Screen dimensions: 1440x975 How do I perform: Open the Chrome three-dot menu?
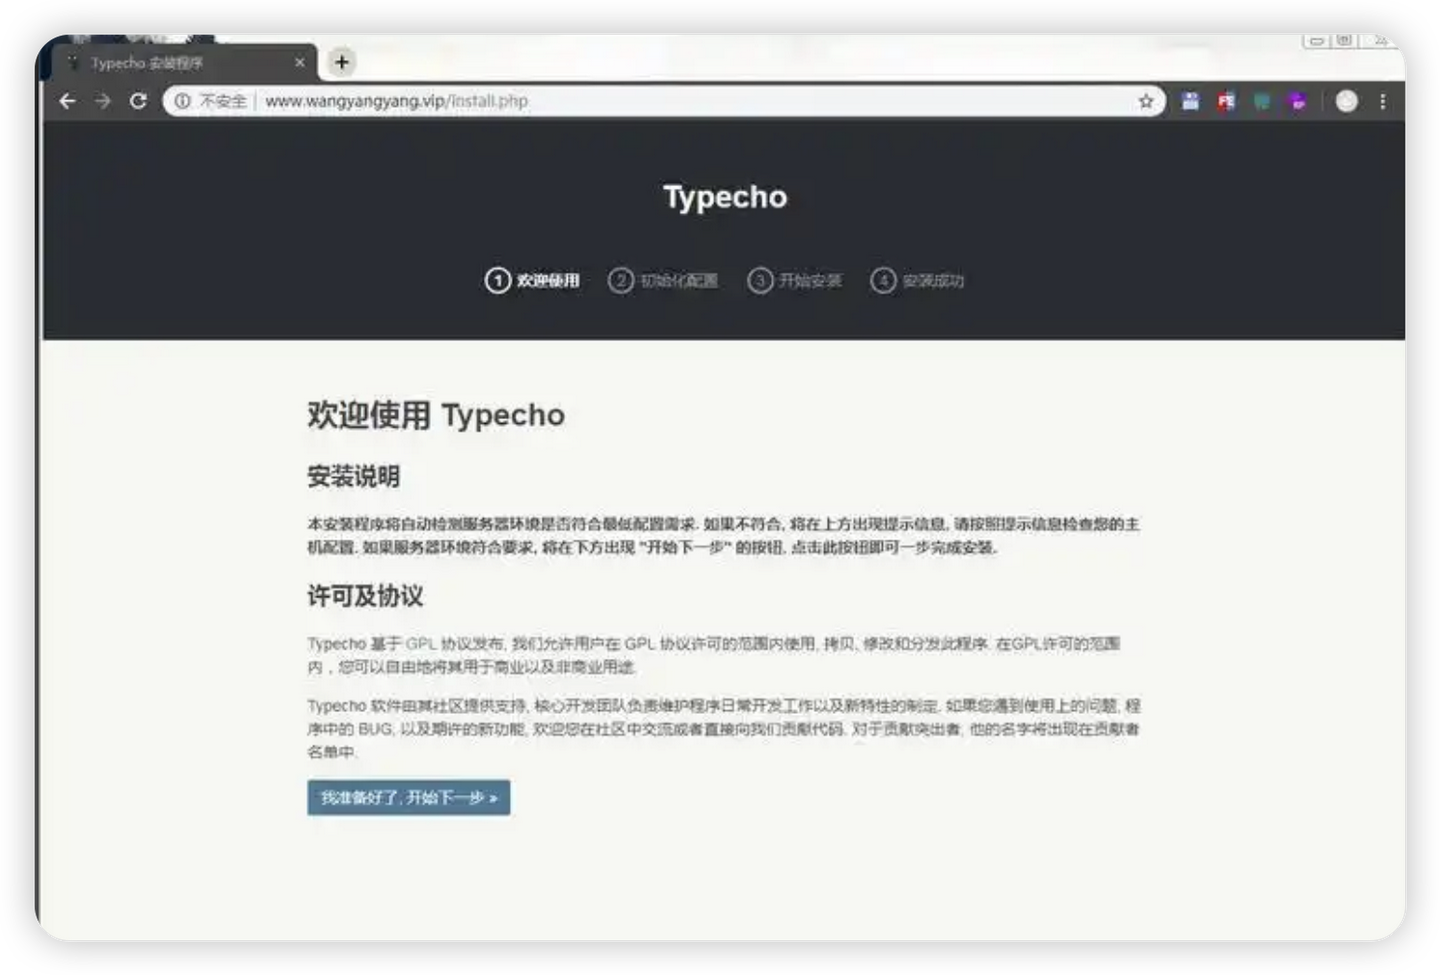coord(1383,101)
